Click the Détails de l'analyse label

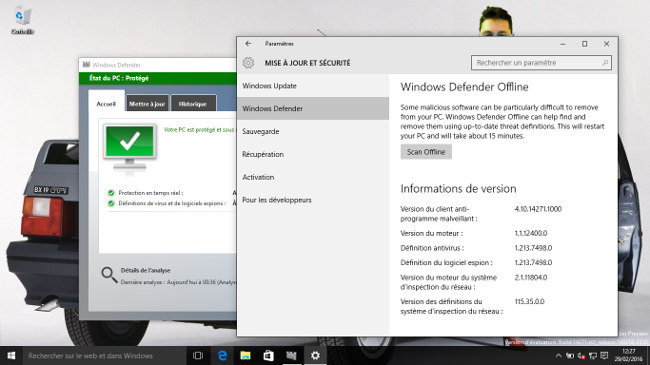point(146,270)
